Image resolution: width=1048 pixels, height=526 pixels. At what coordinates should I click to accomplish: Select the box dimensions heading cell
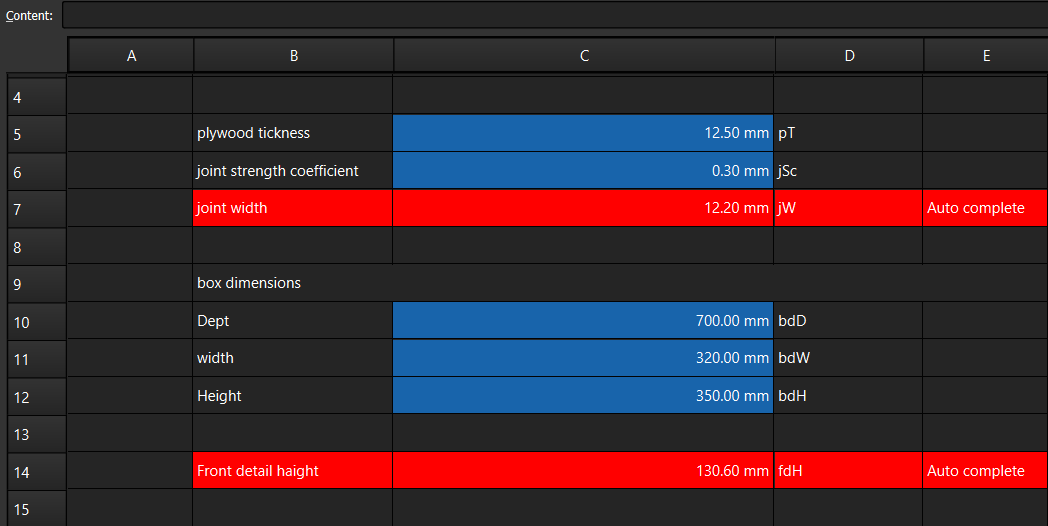[292, 283]
